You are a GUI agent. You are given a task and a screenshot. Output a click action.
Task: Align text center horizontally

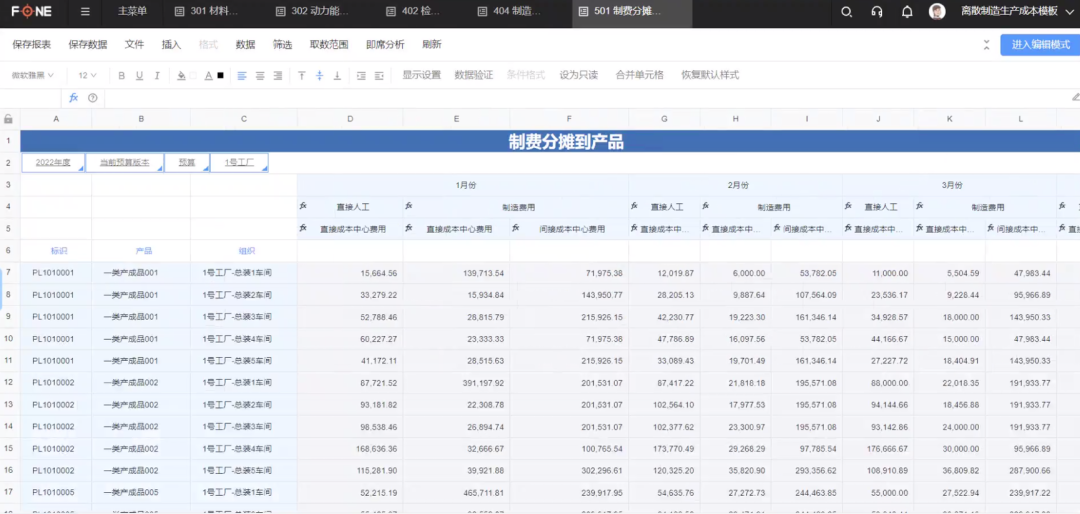260,76
